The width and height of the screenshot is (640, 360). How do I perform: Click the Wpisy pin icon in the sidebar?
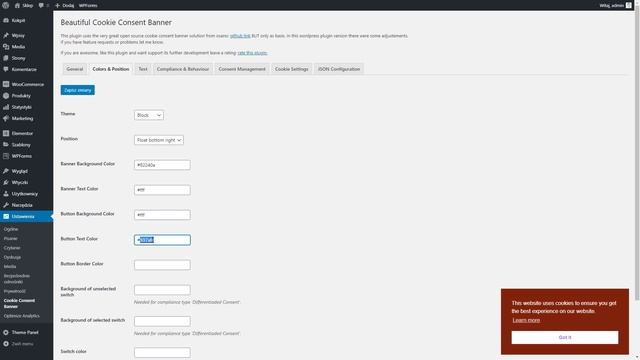(x=6, y=36)
